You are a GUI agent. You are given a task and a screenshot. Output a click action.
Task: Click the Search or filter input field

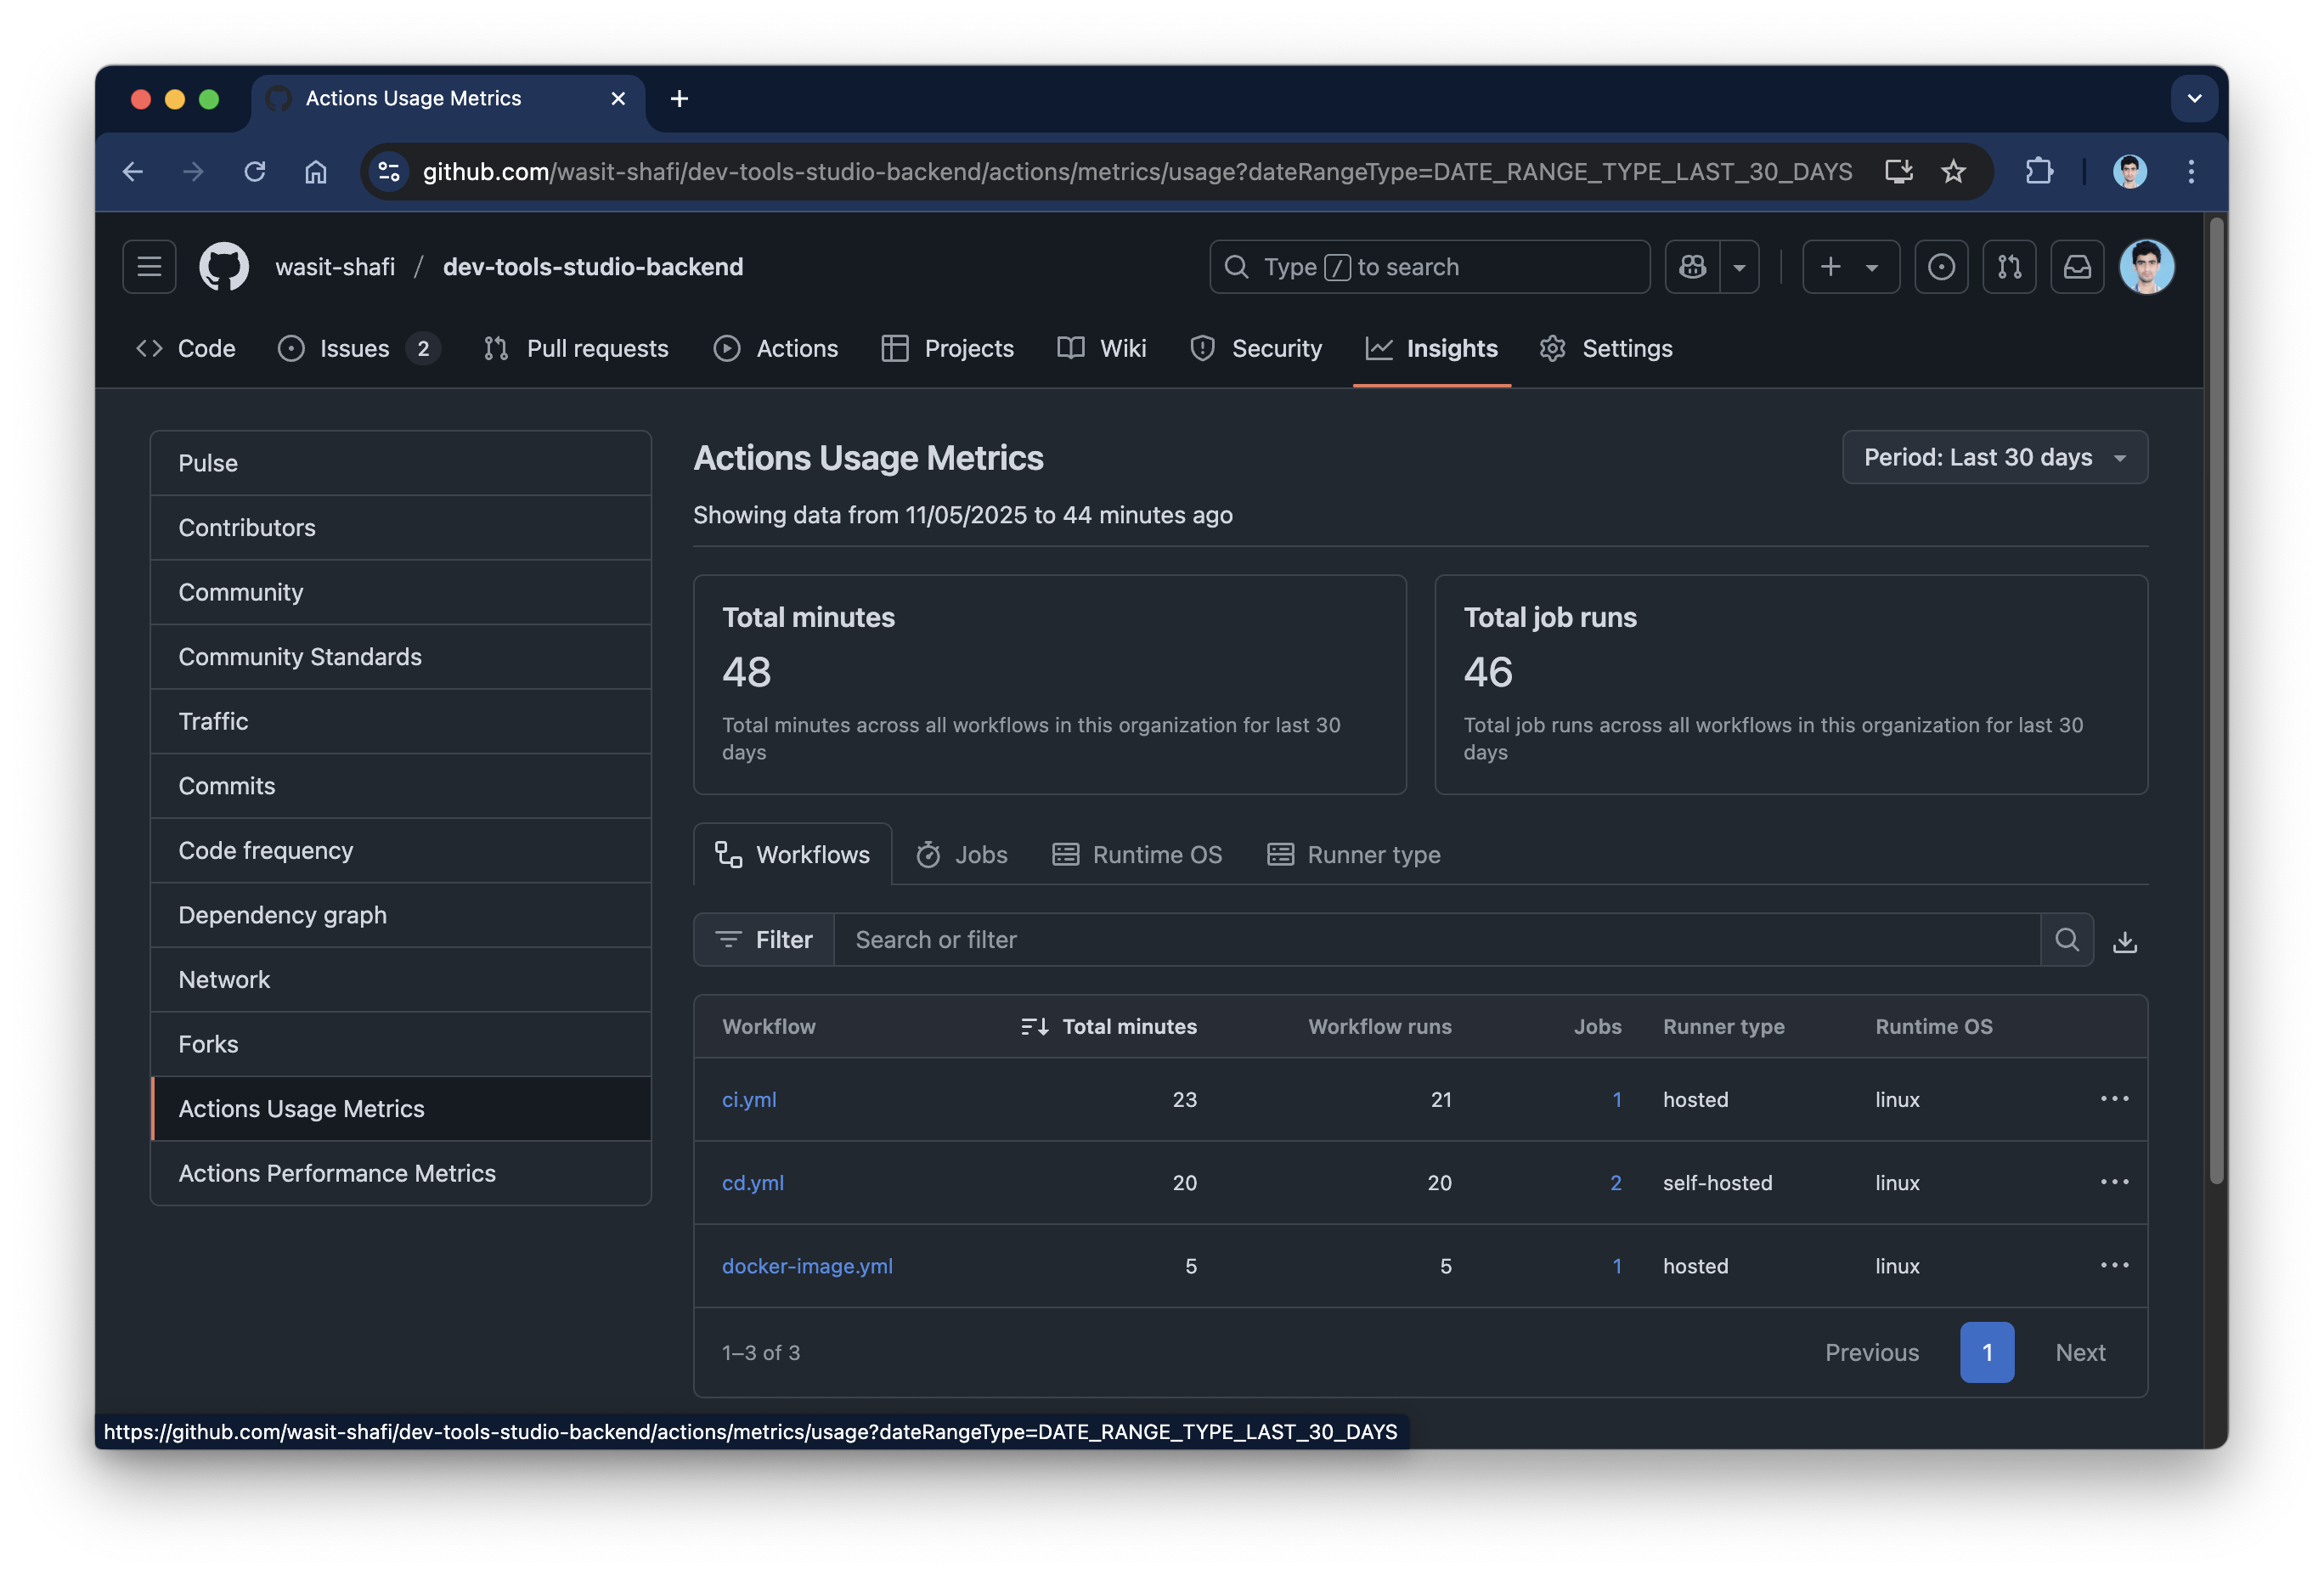[1436, 940]
